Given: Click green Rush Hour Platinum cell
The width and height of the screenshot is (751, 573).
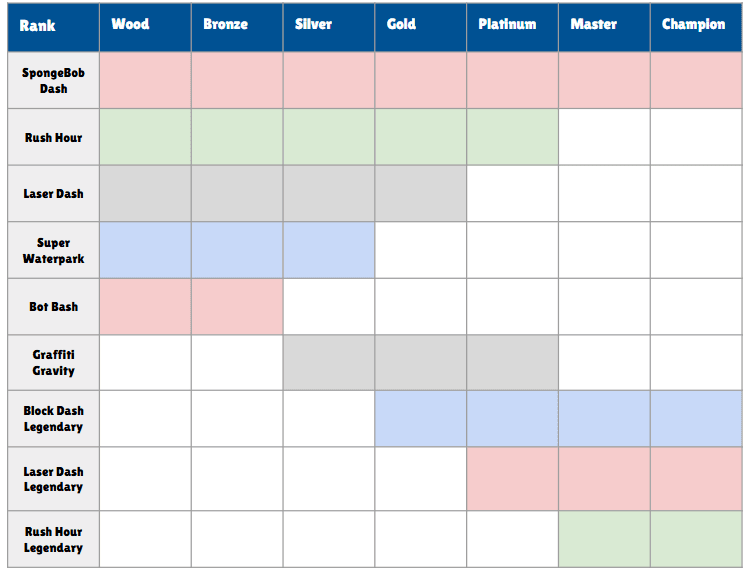Looking at the screenshot, I should pyautogui.click(x=512, y=137).
